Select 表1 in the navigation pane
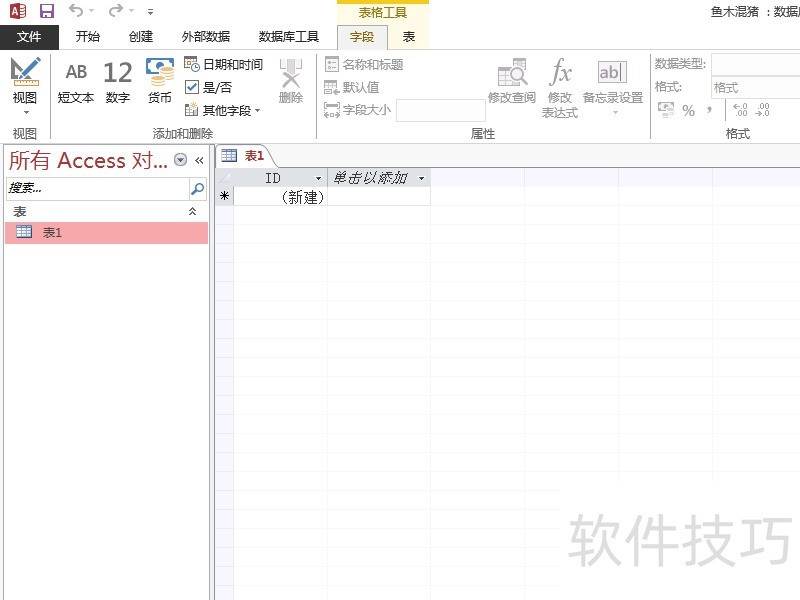 click(107, 232)
